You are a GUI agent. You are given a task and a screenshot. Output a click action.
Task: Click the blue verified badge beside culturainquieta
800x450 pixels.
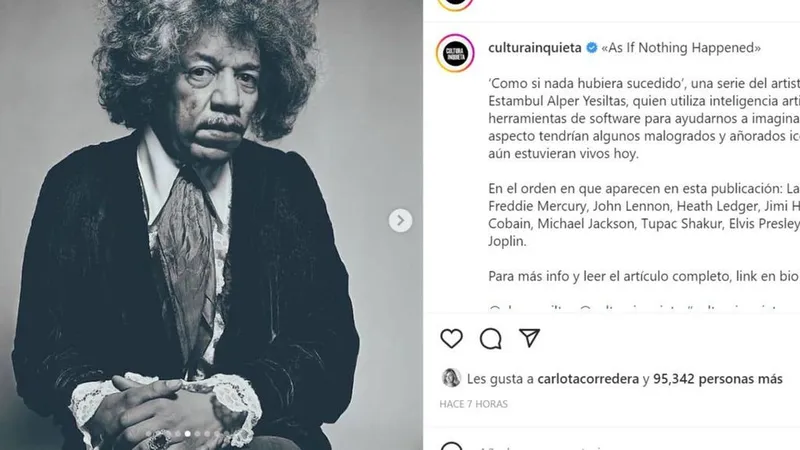[x=592, y=48]
